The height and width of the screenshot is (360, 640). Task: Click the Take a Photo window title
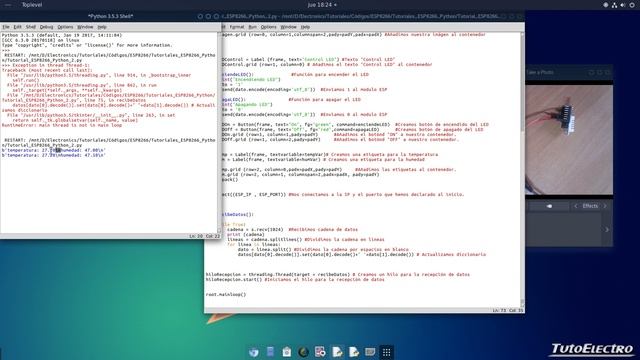540,73
